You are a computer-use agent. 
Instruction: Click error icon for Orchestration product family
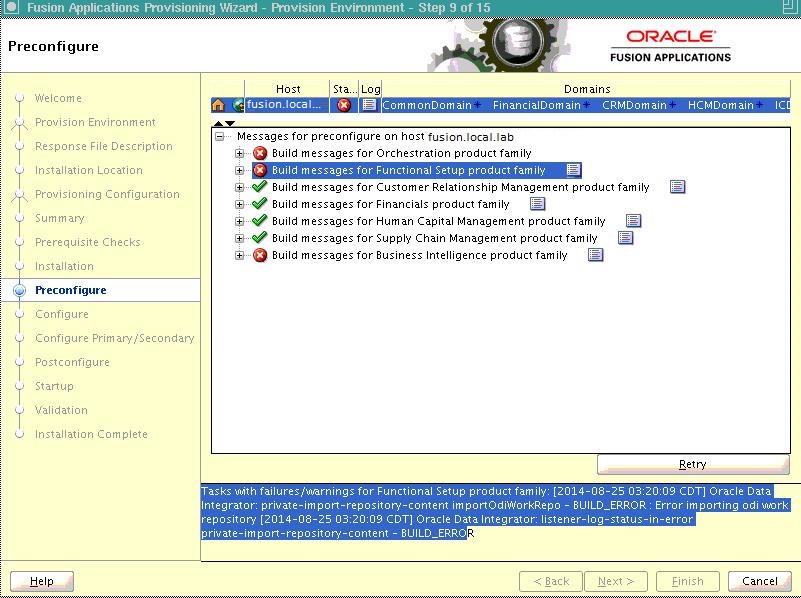260,153
